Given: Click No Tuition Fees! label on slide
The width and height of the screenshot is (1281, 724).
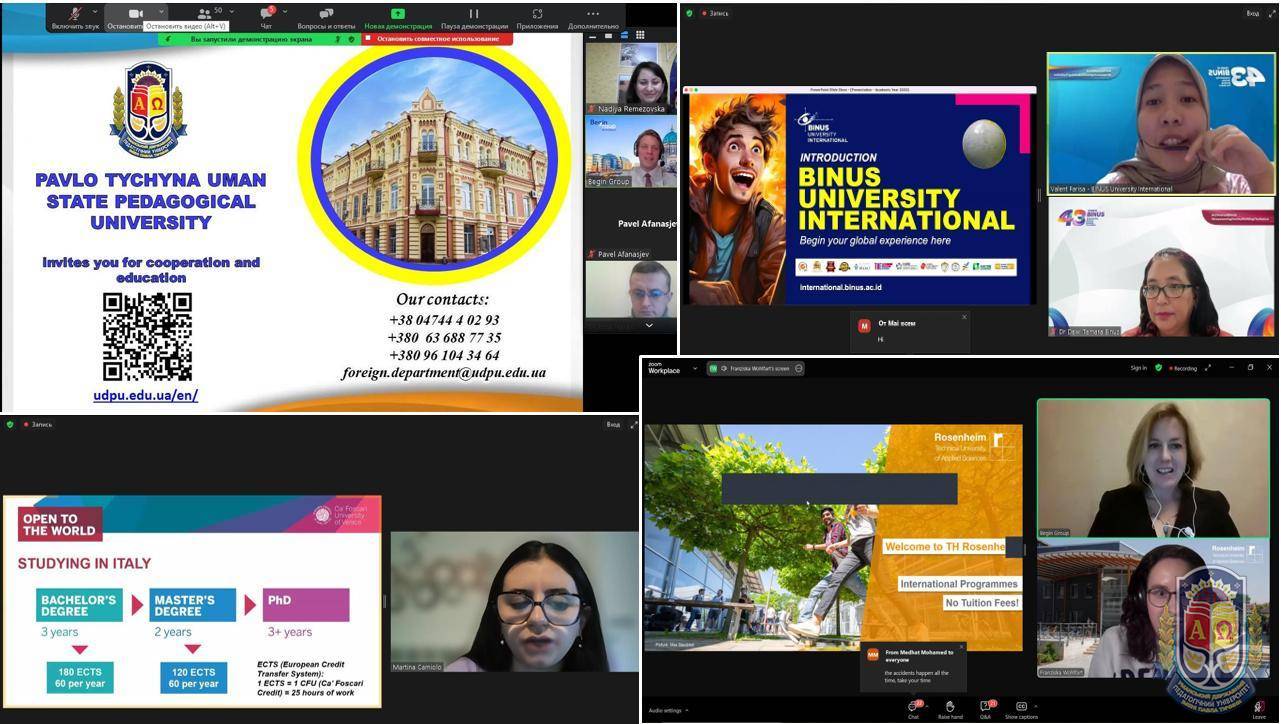Looking at the screenshot, I should point(982,603).
